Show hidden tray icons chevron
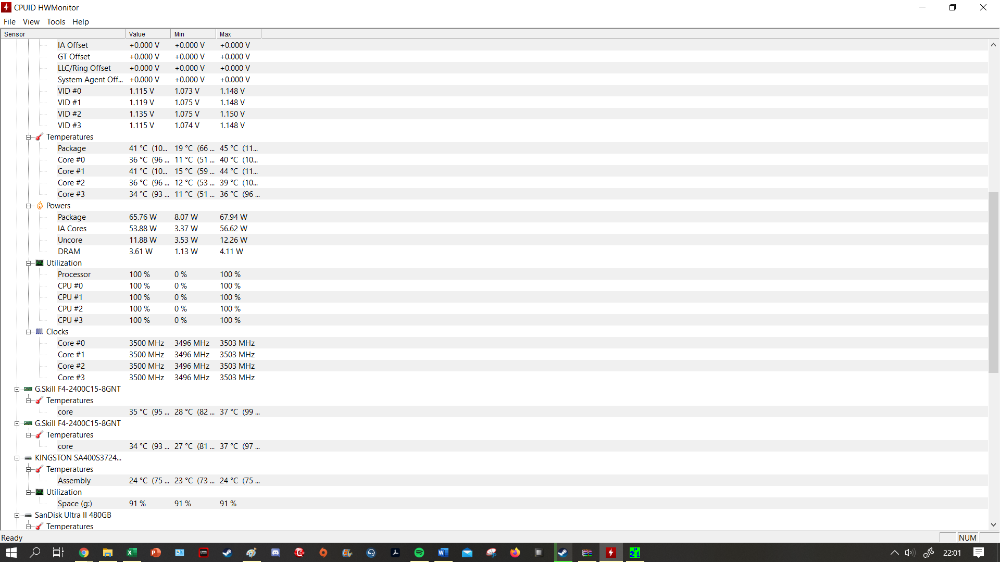 894,552
